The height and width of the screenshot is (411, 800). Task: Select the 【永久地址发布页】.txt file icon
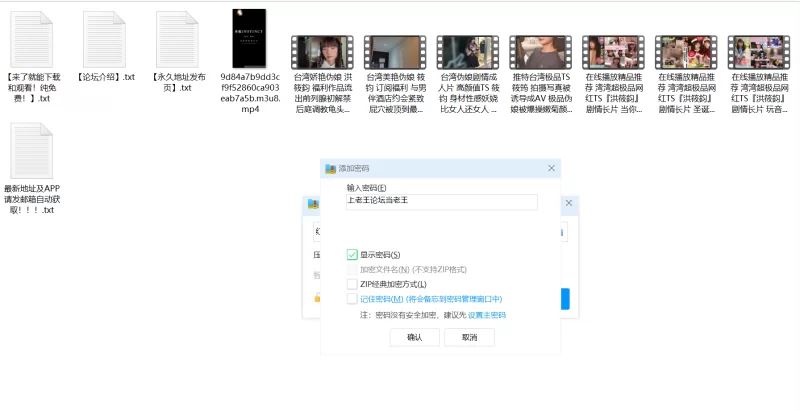(177, 40)
